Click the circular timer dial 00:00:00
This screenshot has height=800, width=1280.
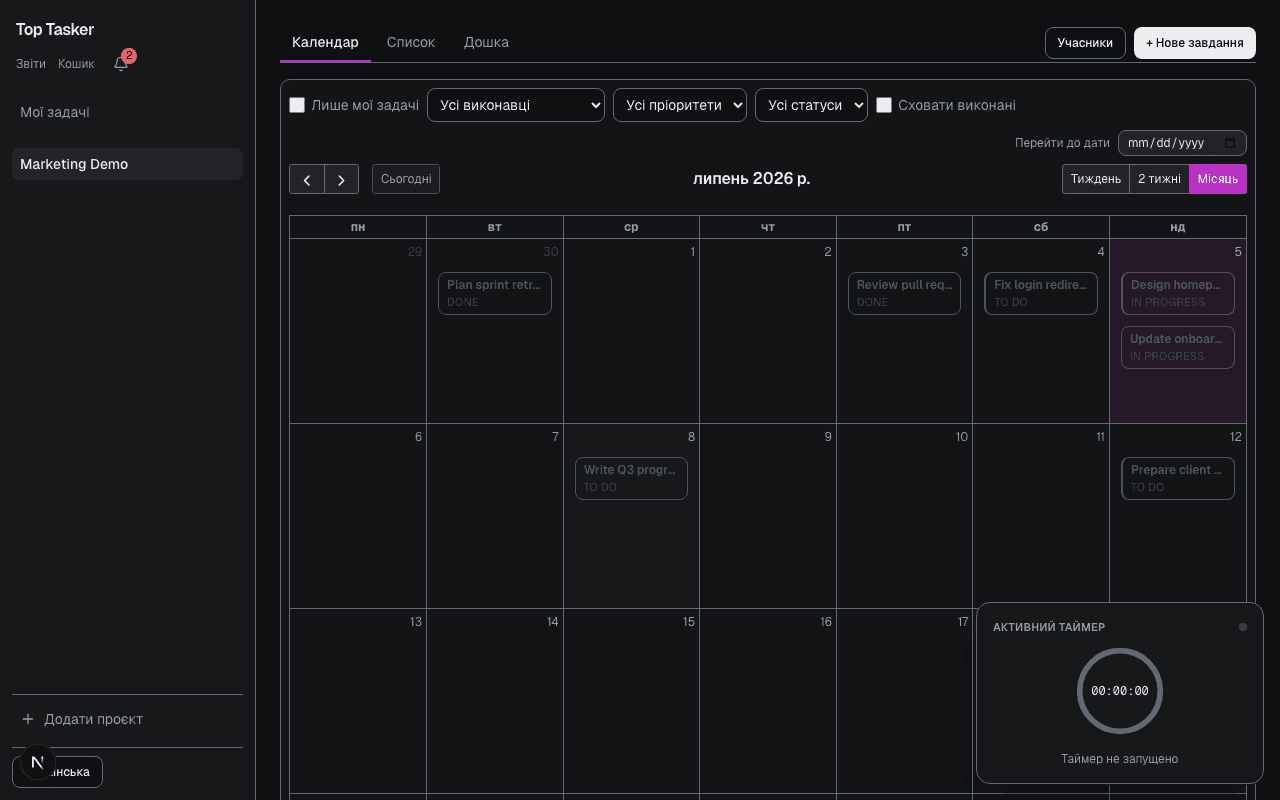tap(1120, 691)
